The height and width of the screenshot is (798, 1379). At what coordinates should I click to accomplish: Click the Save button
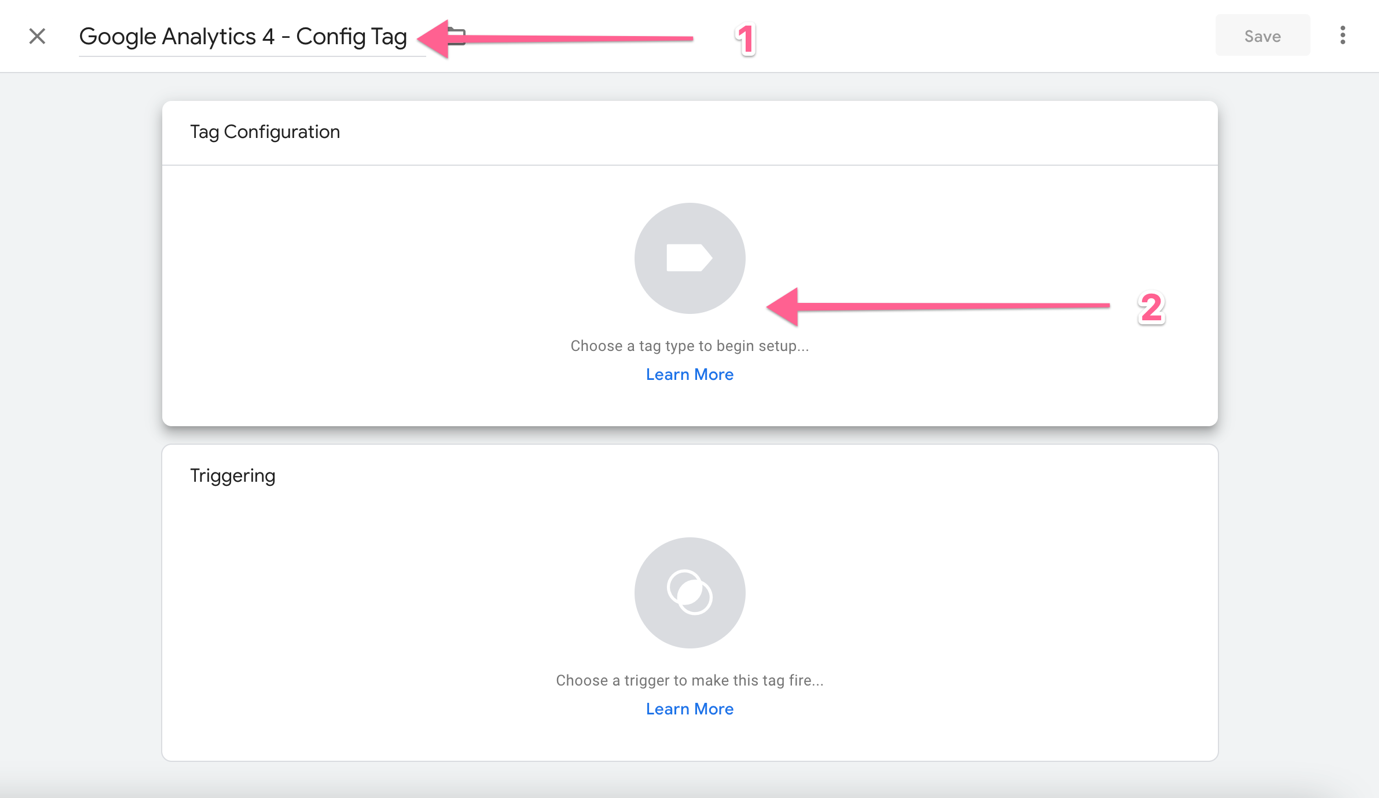(1262, 36)
